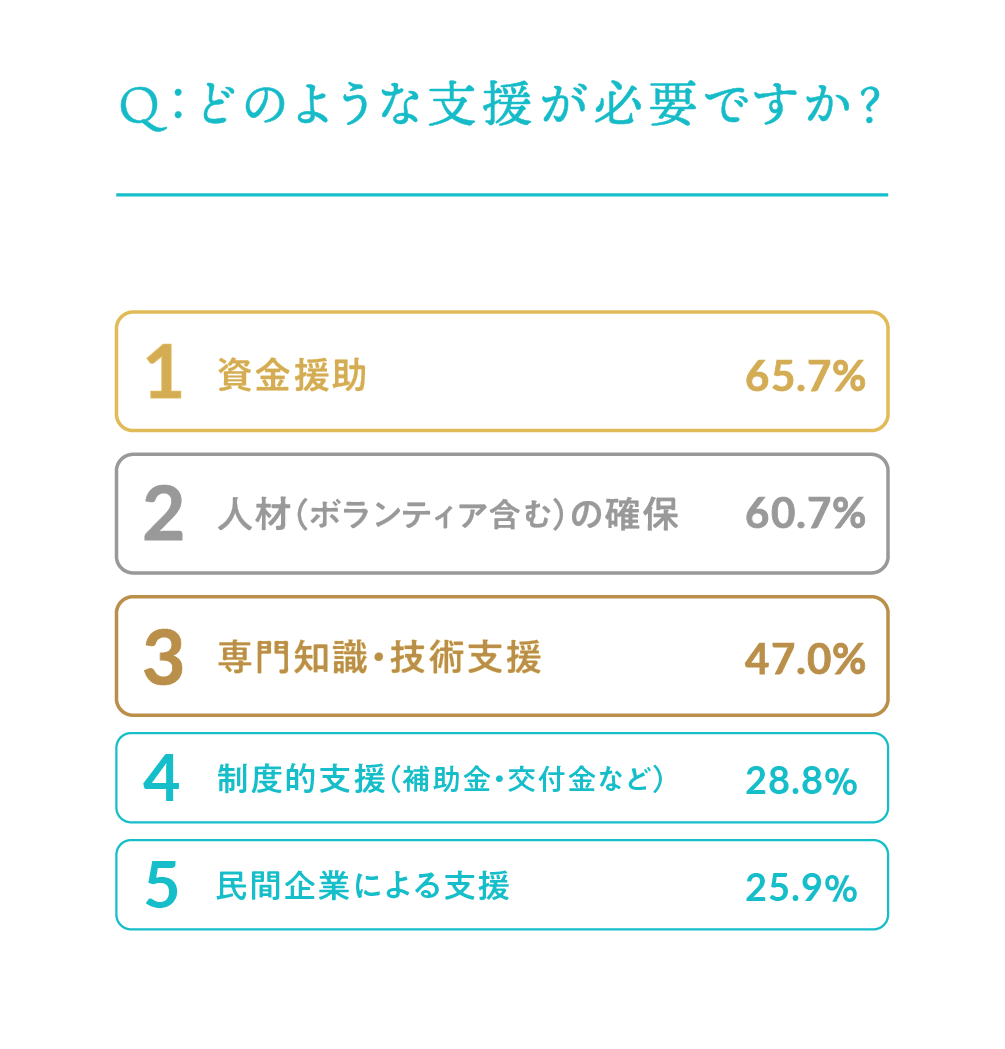The width and height of the screenshot is (1005, 1049).
Task: Select the 人材(ボランティア含む)の確保 label
Action: [448, 516]
